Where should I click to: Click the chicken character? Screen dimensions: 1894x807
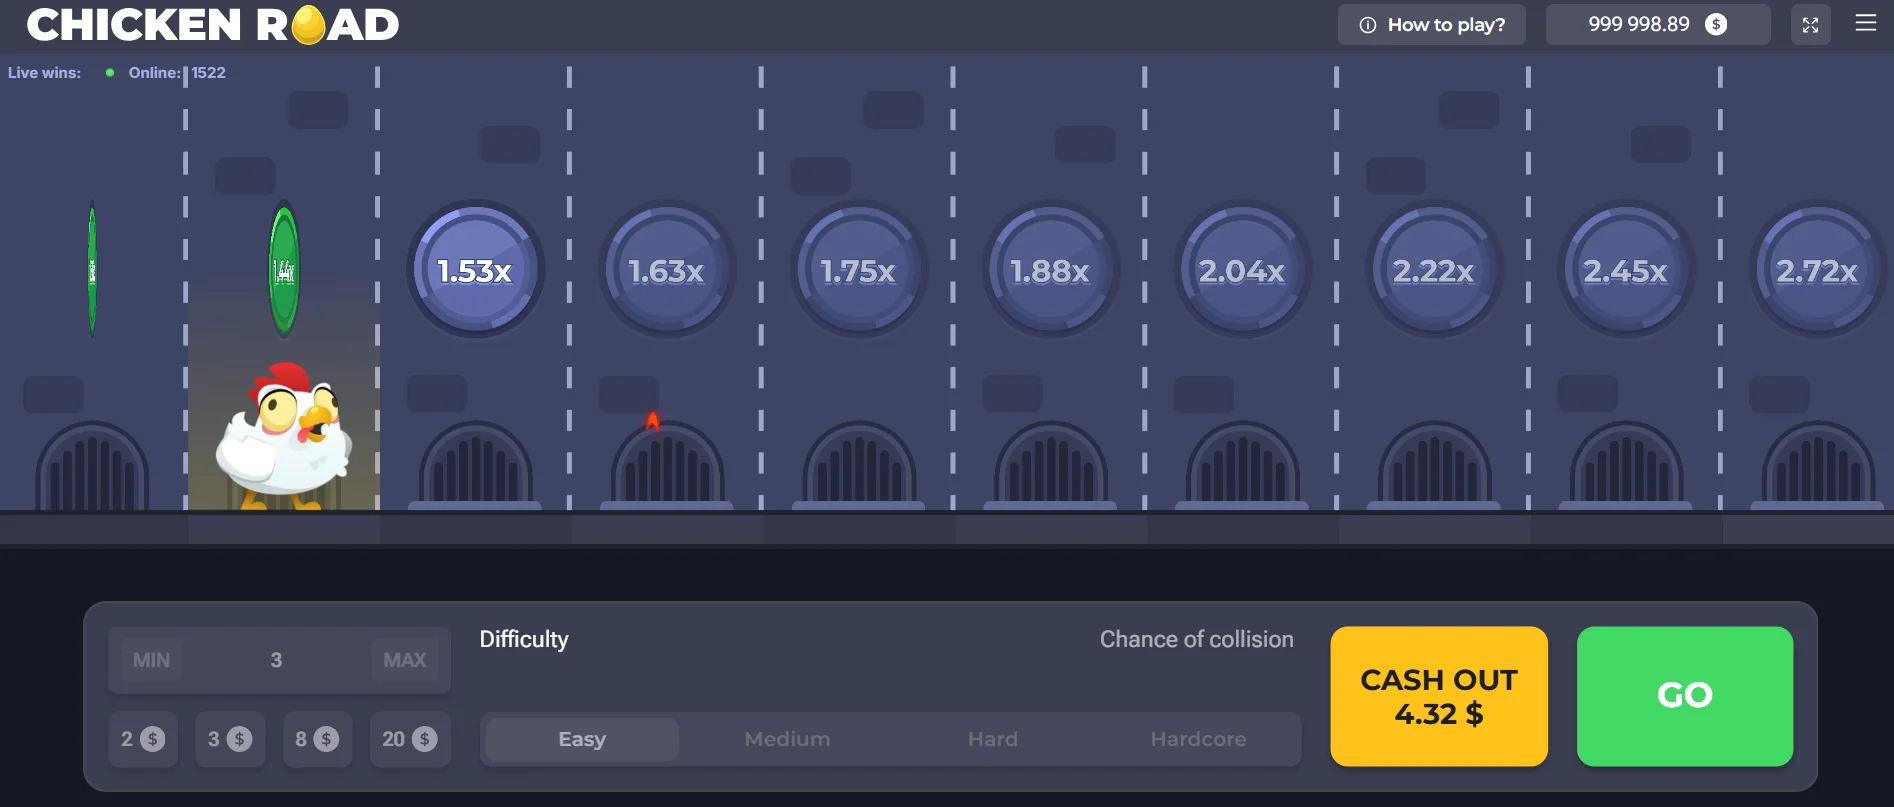pos(284,435)
